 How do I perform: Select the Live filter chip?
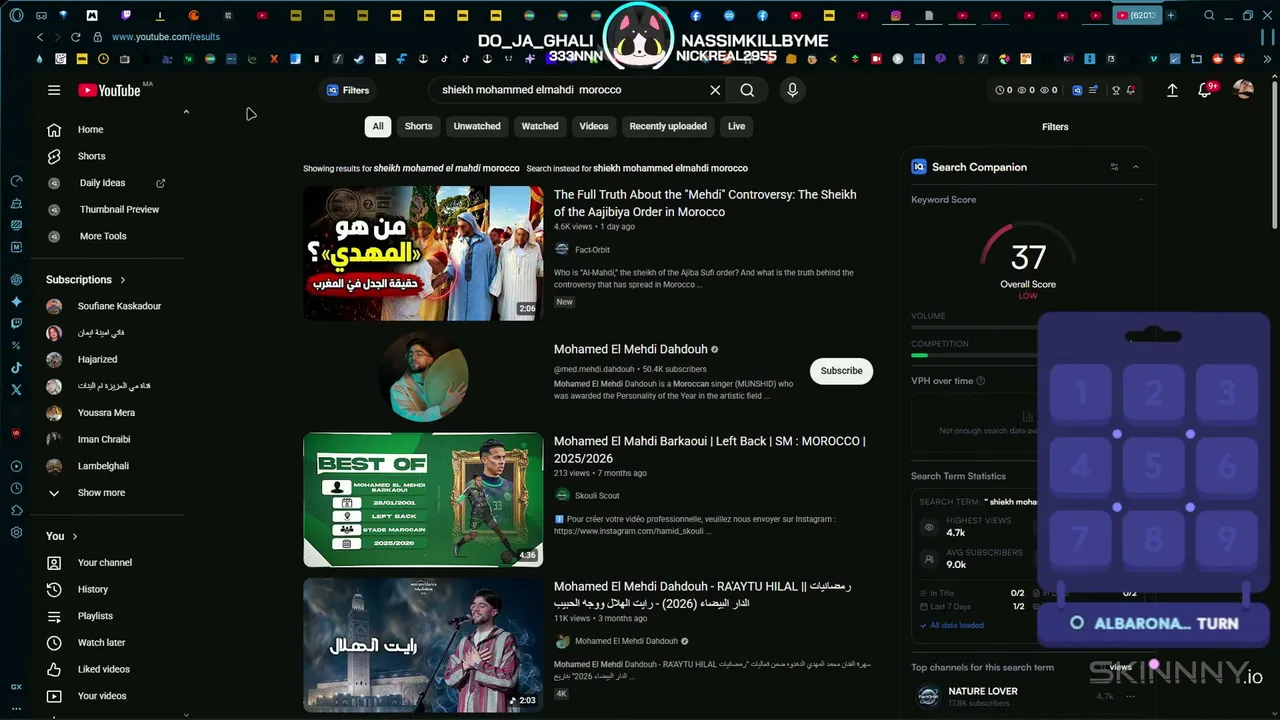click(x=737, y=127)
